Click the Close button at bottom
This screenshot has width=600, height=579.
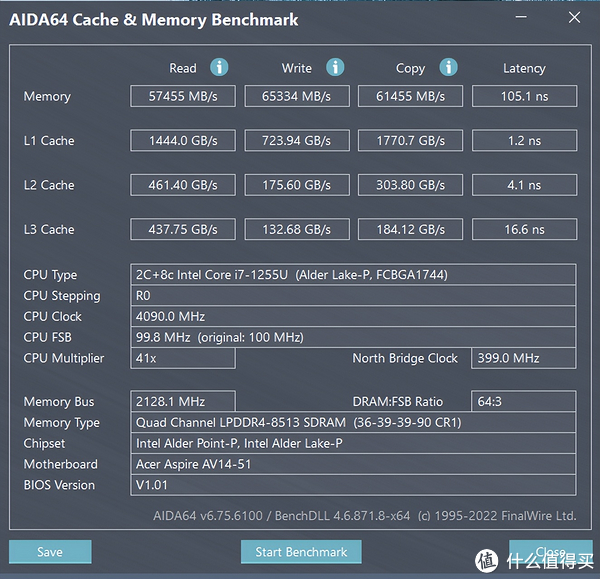pyautogui.click(x=551, y=551)
